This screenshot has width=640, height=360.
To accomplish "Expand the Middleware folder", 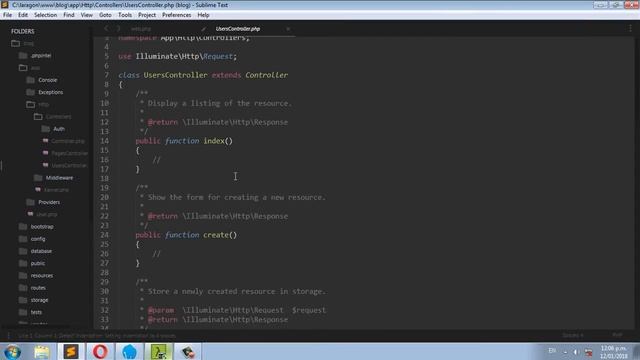I will 38,178.
